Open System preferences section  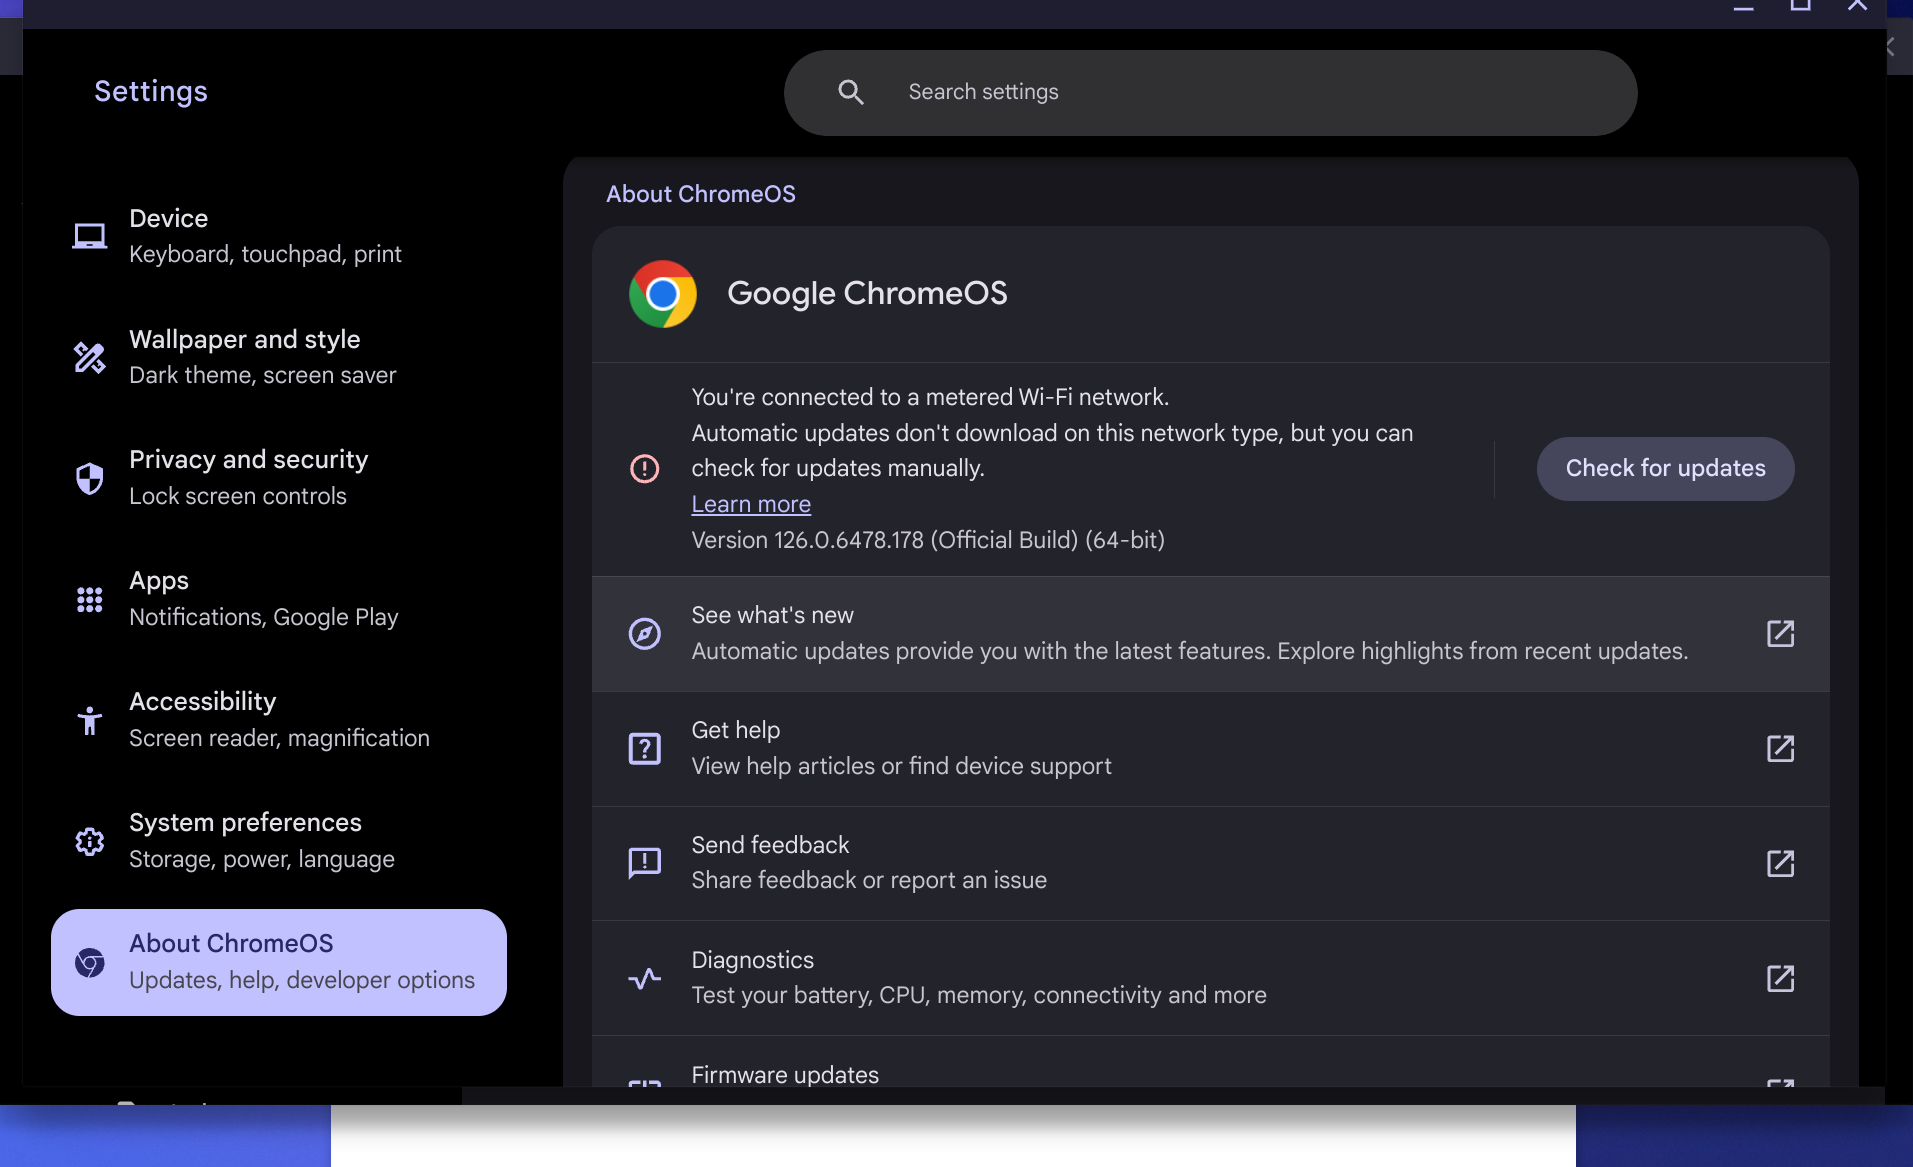[x=278, y=841]
